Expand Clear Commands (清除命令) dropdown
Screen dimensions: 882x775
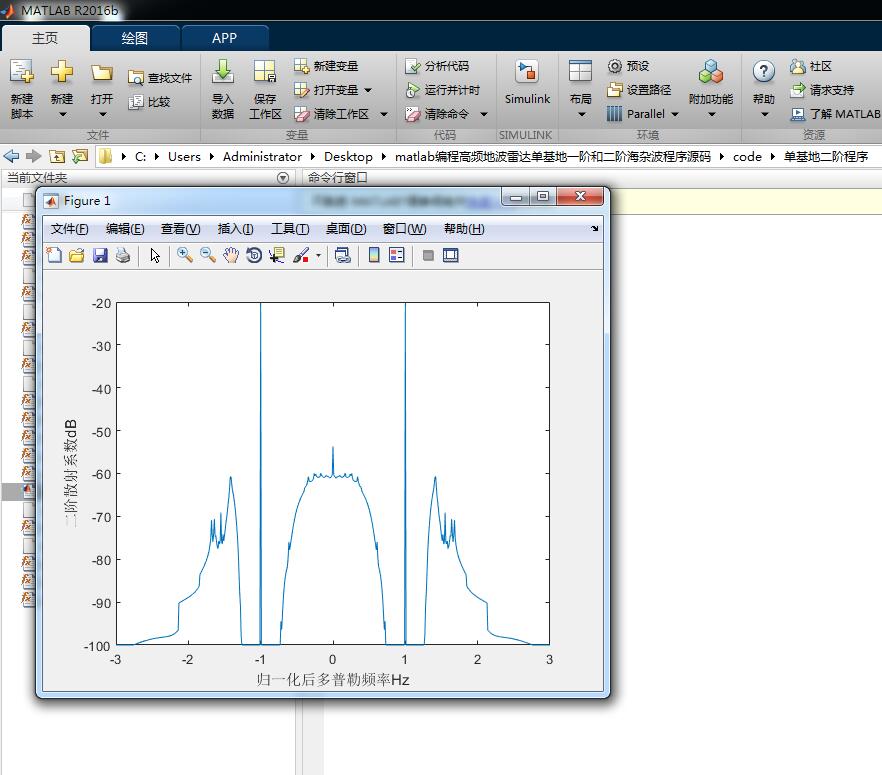[x=484, y=114]
